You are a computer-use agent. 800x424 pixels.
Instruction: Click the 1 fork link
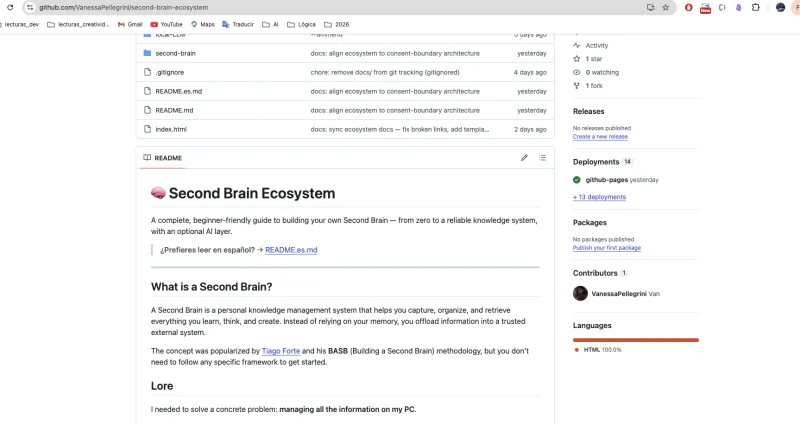tap(594, 86)
